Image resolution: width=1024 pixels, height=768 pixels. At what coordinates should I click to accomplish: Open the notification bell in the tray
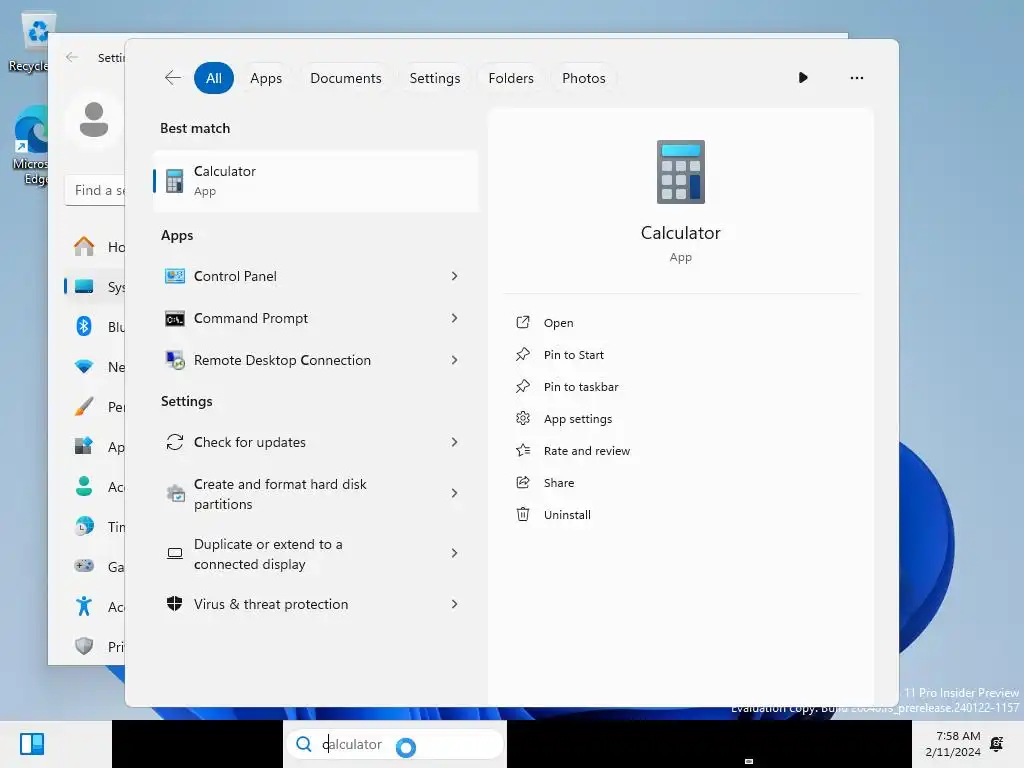(997, 744)
